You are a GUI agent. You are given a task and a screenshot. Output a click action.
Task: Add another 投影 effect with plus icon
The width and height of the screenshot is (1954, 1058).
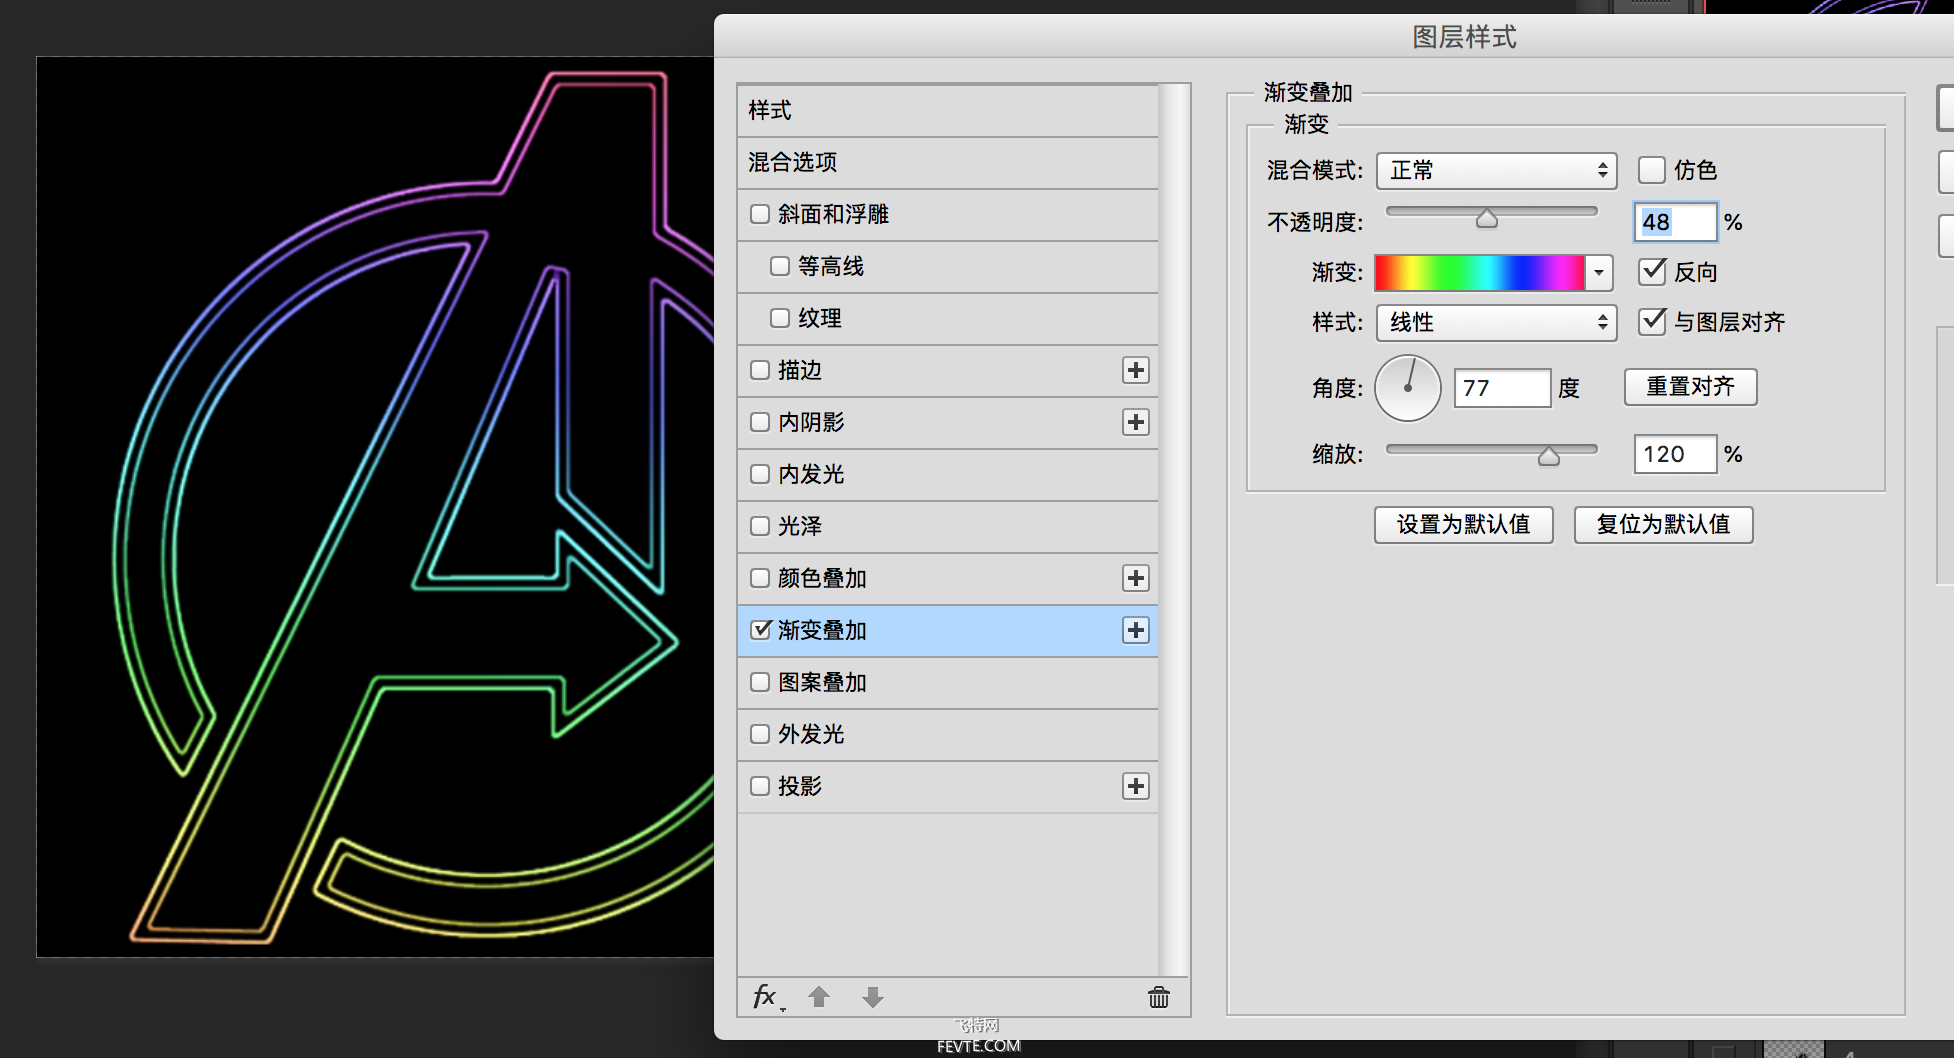click(1135, 786)
